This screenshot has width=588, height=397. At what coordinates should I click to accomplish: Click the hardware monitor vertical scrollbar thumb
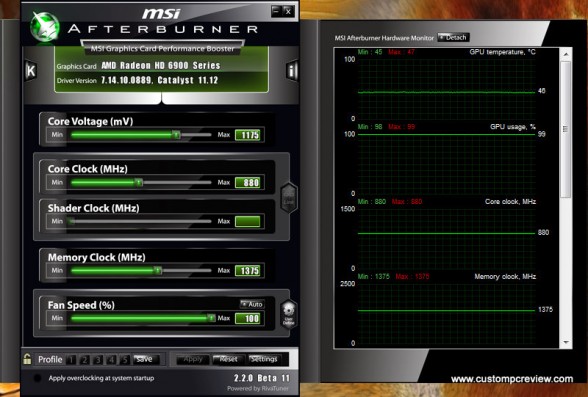pos(566,129)
